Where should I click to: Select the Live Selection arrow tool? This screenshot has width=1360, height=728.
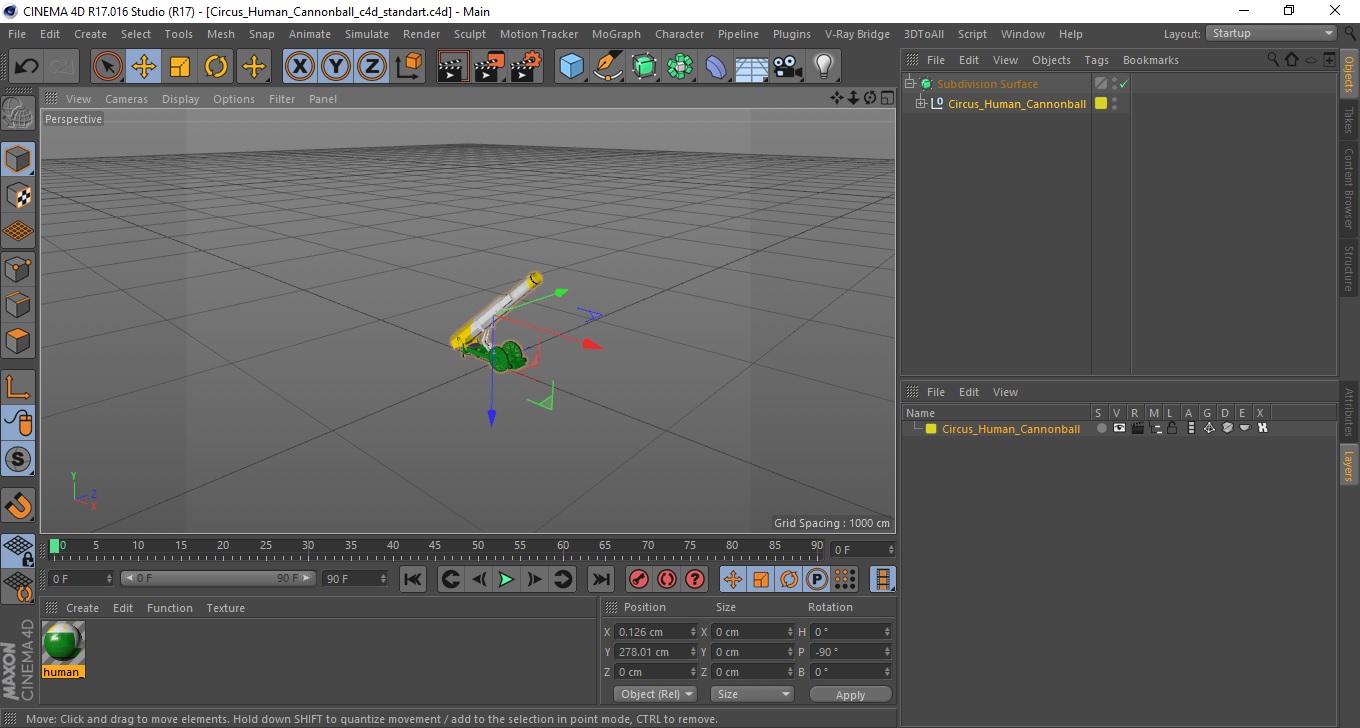coord(108,67)
